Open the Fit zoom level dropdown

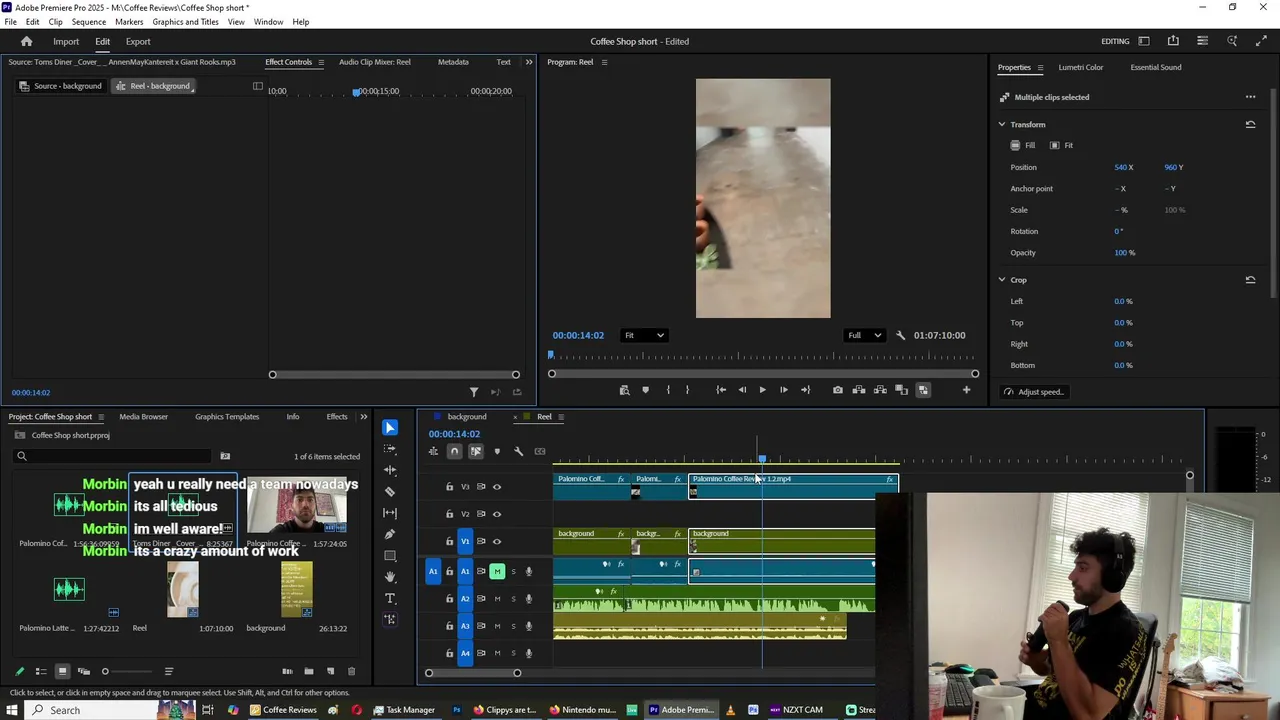pyautogui.click(x=643, y=335)
